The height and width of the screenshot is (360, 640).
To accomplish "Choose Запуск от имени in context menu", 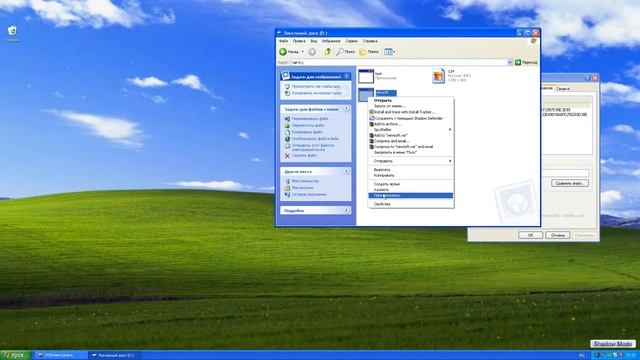I will click(x=411, y=106).
